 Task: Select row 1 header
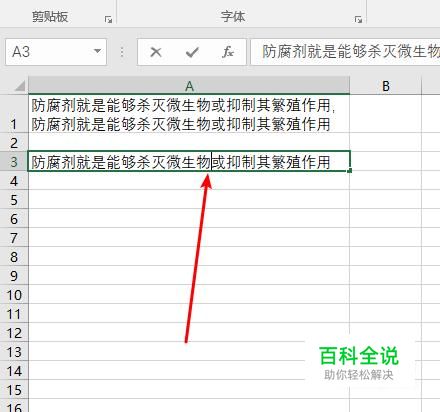pos(14,114)
